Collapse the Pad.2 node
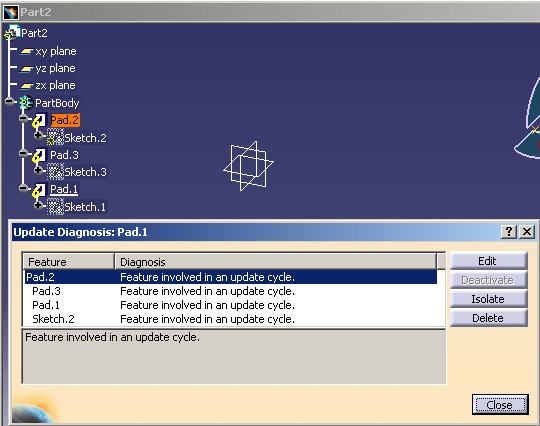The width and height of the screenshot is (540, 426). pyautogui.click(x=23, y=118)
